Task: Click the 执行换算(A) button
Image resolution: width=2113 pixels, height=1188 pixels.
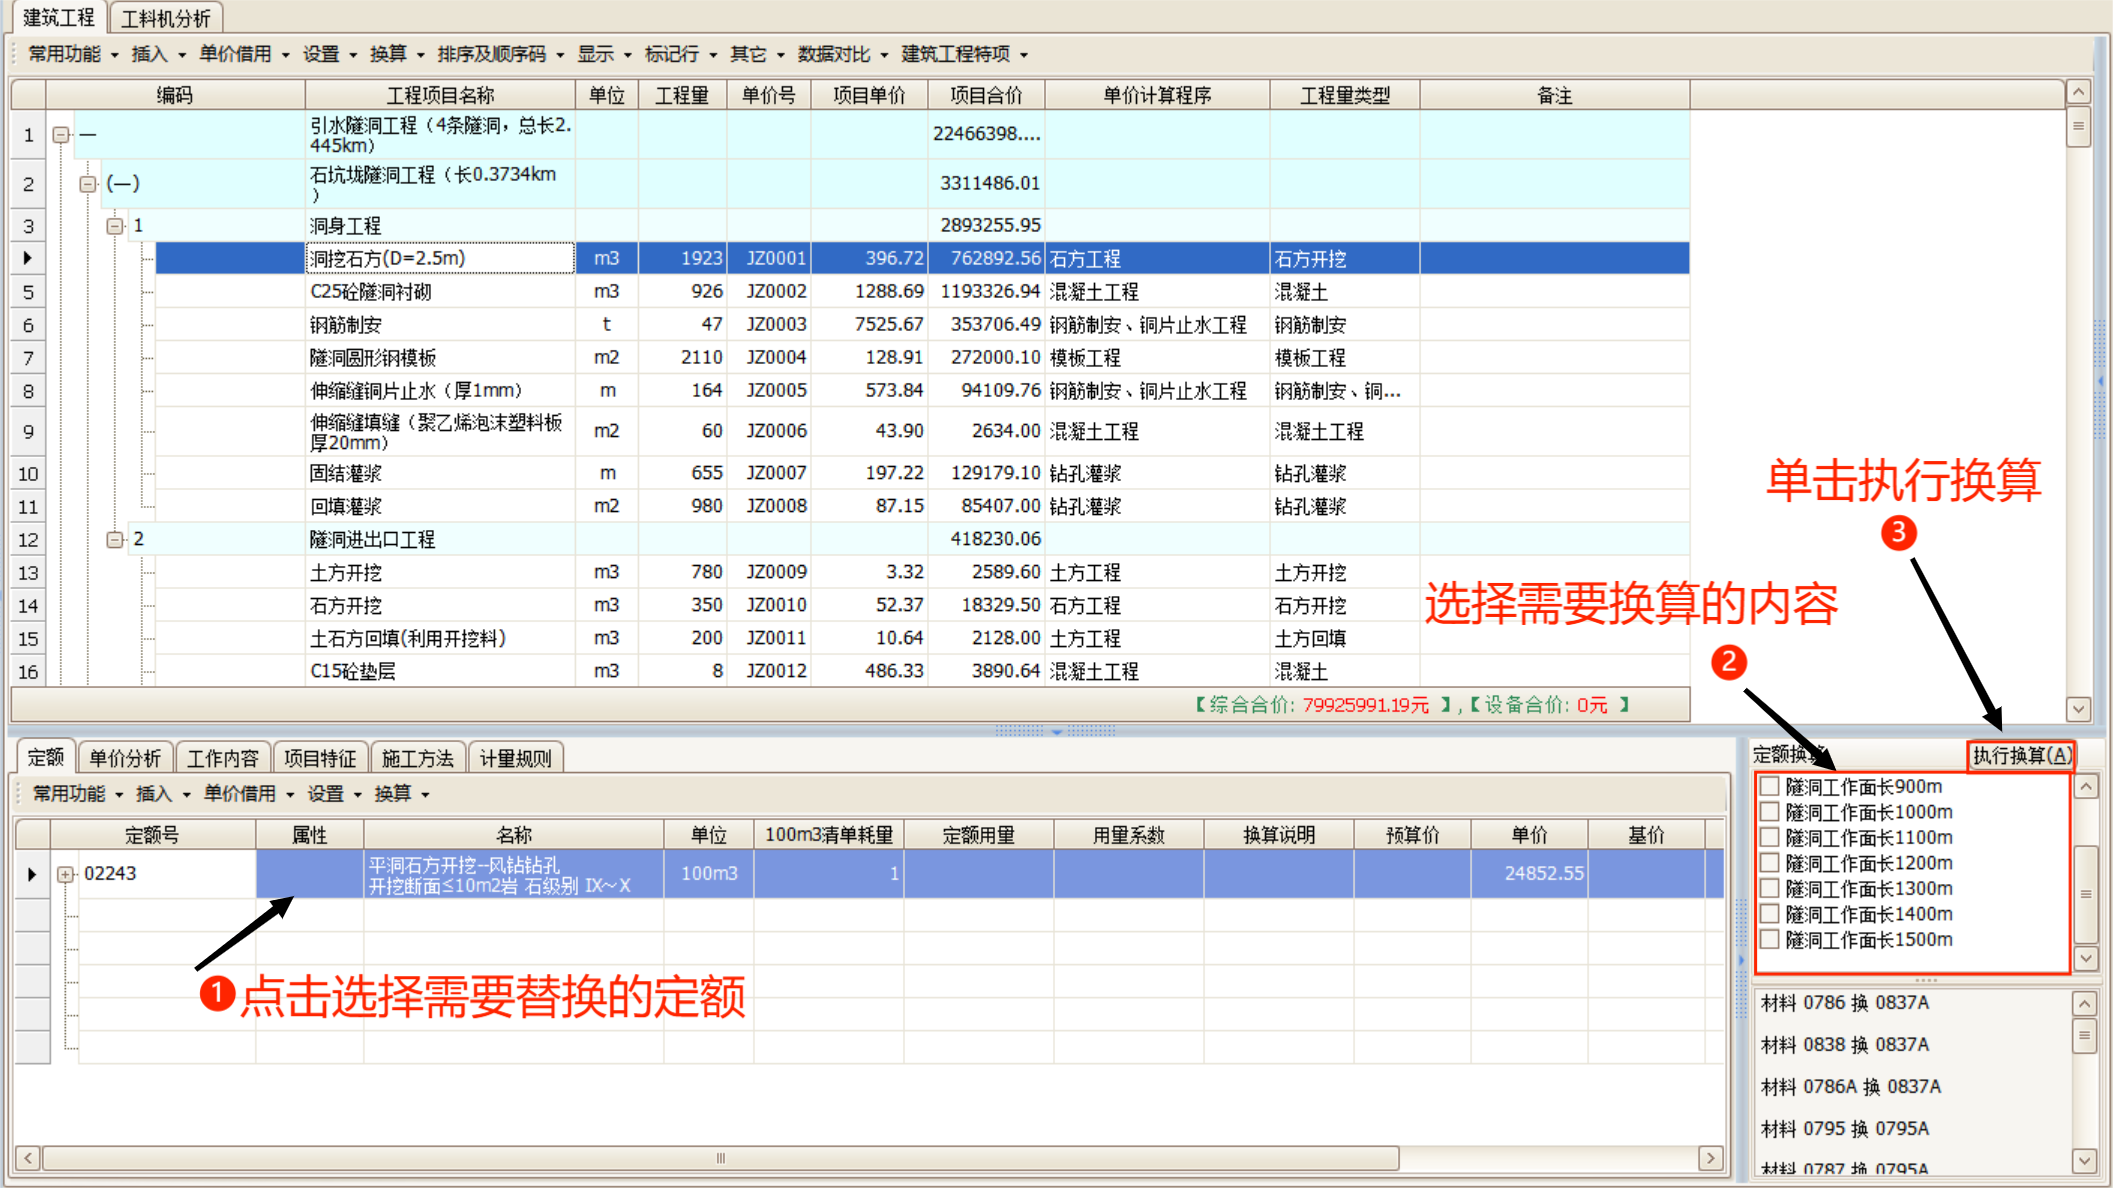Action: click(x=2020, y=756)
